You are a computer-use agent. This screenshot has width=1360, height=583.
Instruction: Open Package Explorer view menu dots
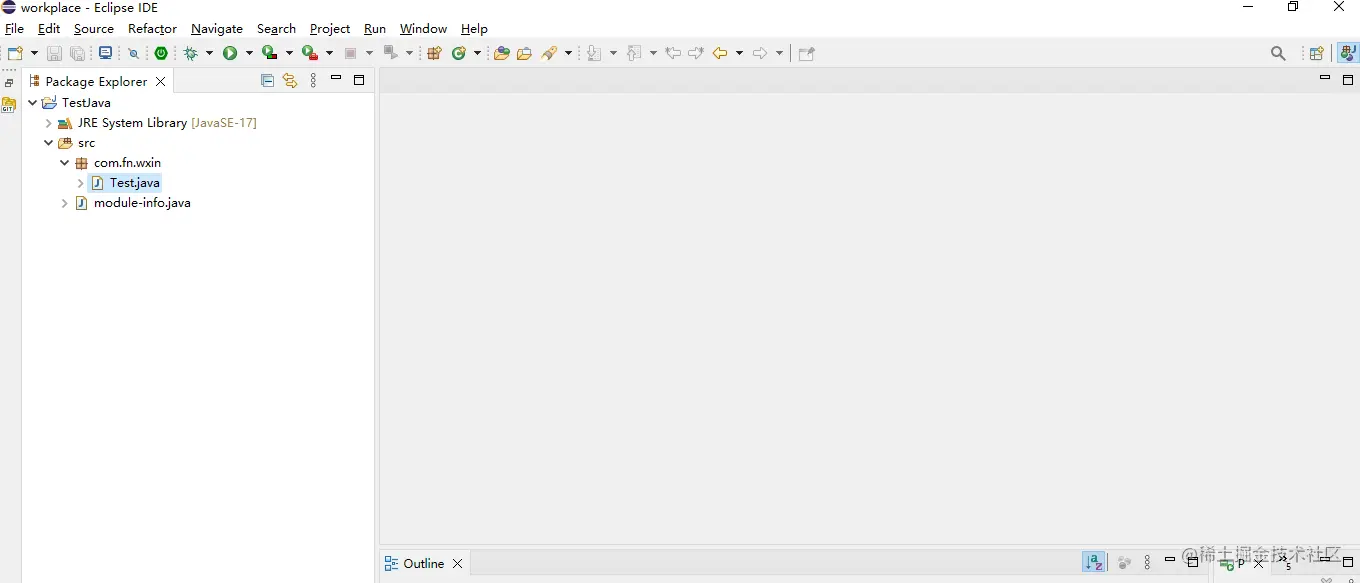pyautogui.click(x=313, y=81)
